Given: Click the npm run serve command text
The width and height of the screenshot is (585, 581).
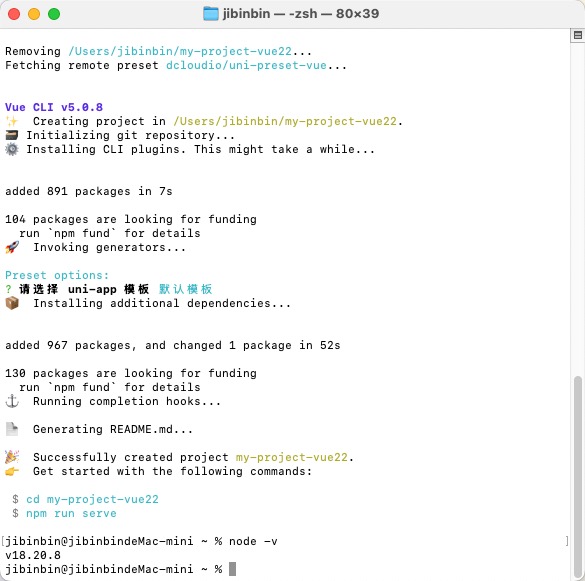Looking at the screenshot, I should click(71, 513).
